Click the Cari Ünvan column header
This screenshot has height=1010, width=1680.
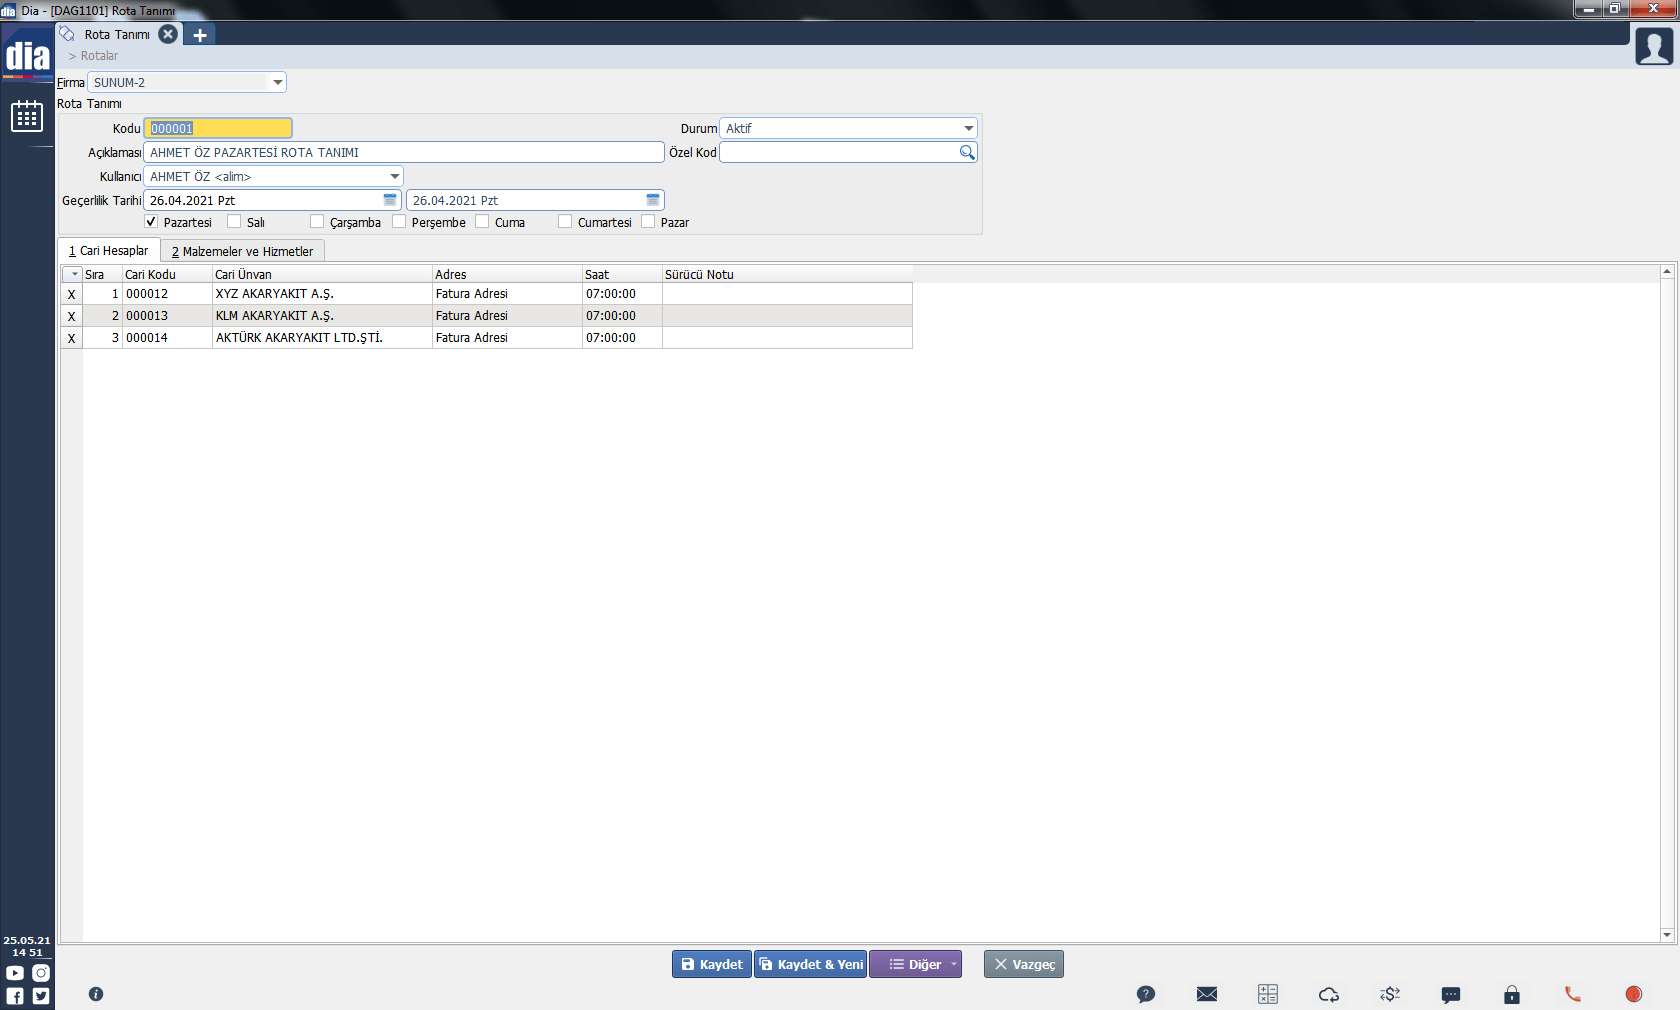[322, 274]
